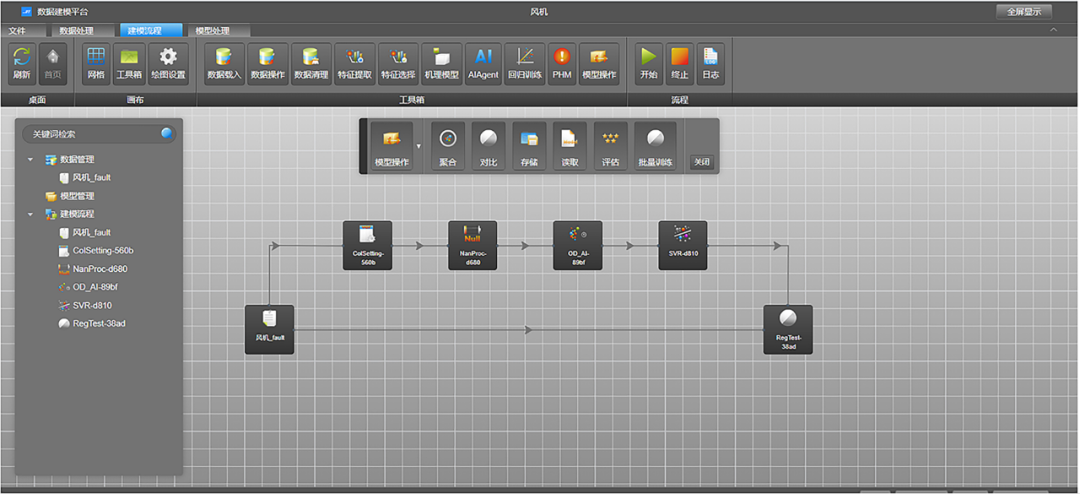
Task: Click the 数据建模平台 app logo icon
Action: 26,12
